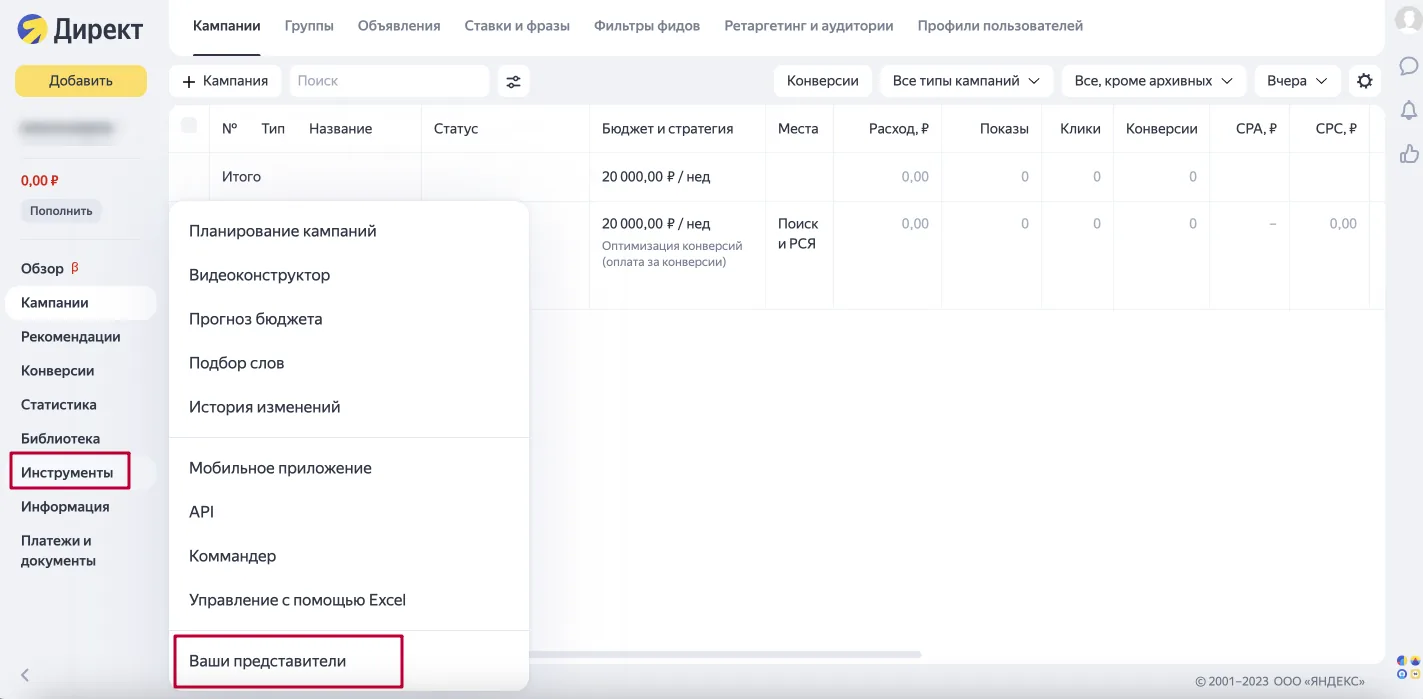
Task: Select 'Мобильное приложение' menu item
Action: point(280,468)
